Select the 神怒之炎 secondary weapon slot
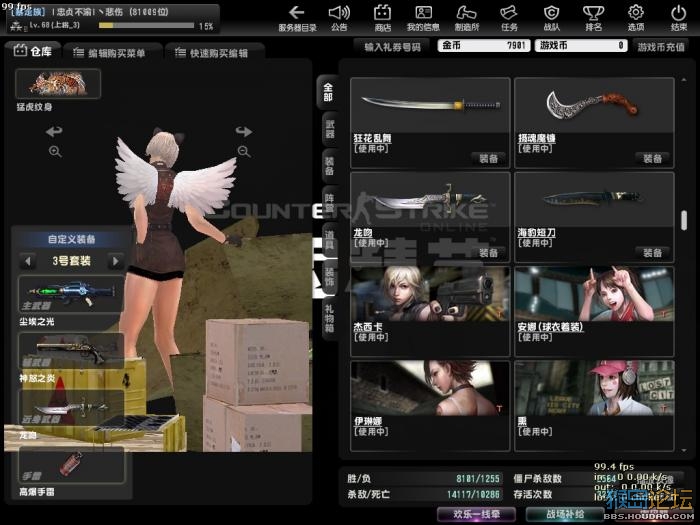 (x=71, y=351)
